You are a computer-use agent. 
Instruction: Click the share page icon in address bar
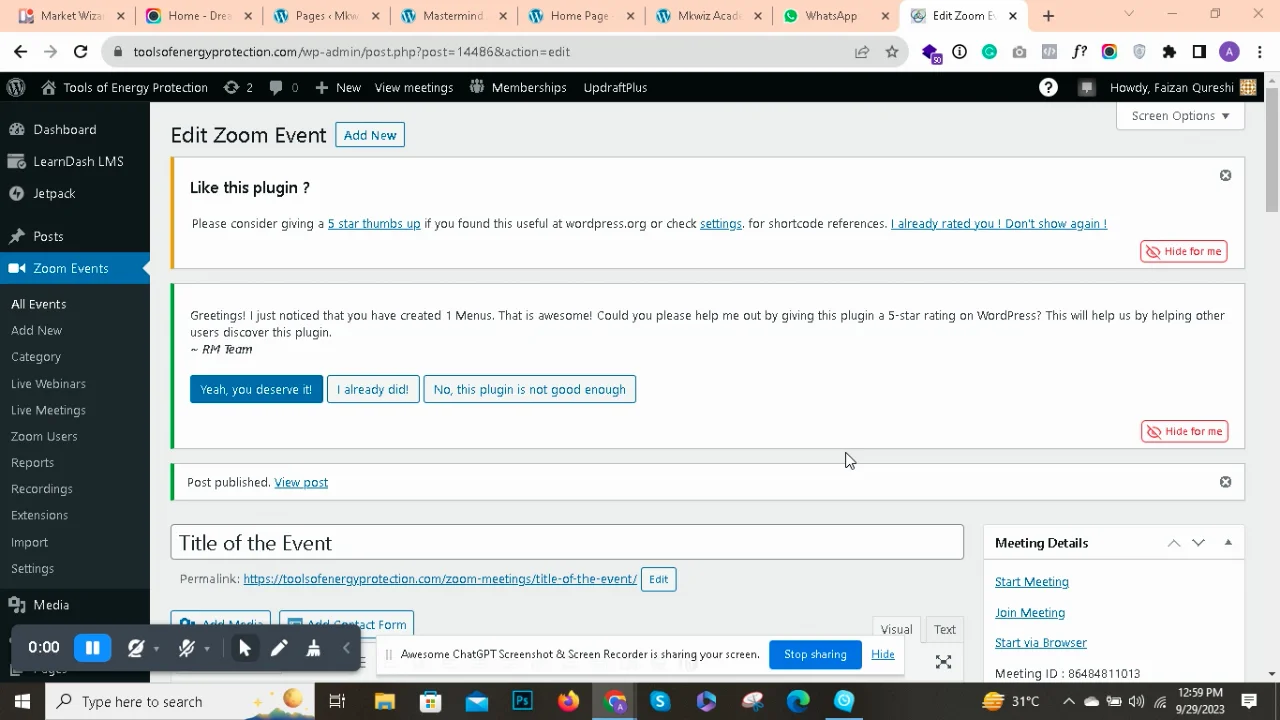pyautogui.click(x=862, y=52)
